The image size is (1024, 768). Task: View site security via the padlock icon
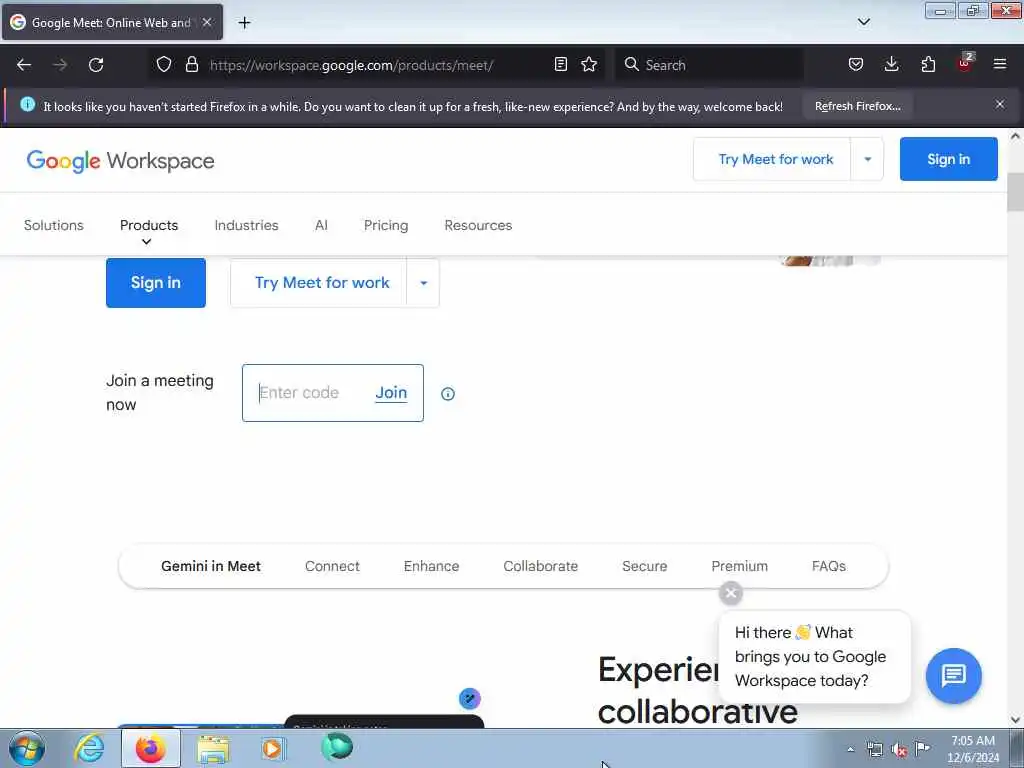pyautogui.click(x=191, y=64)
